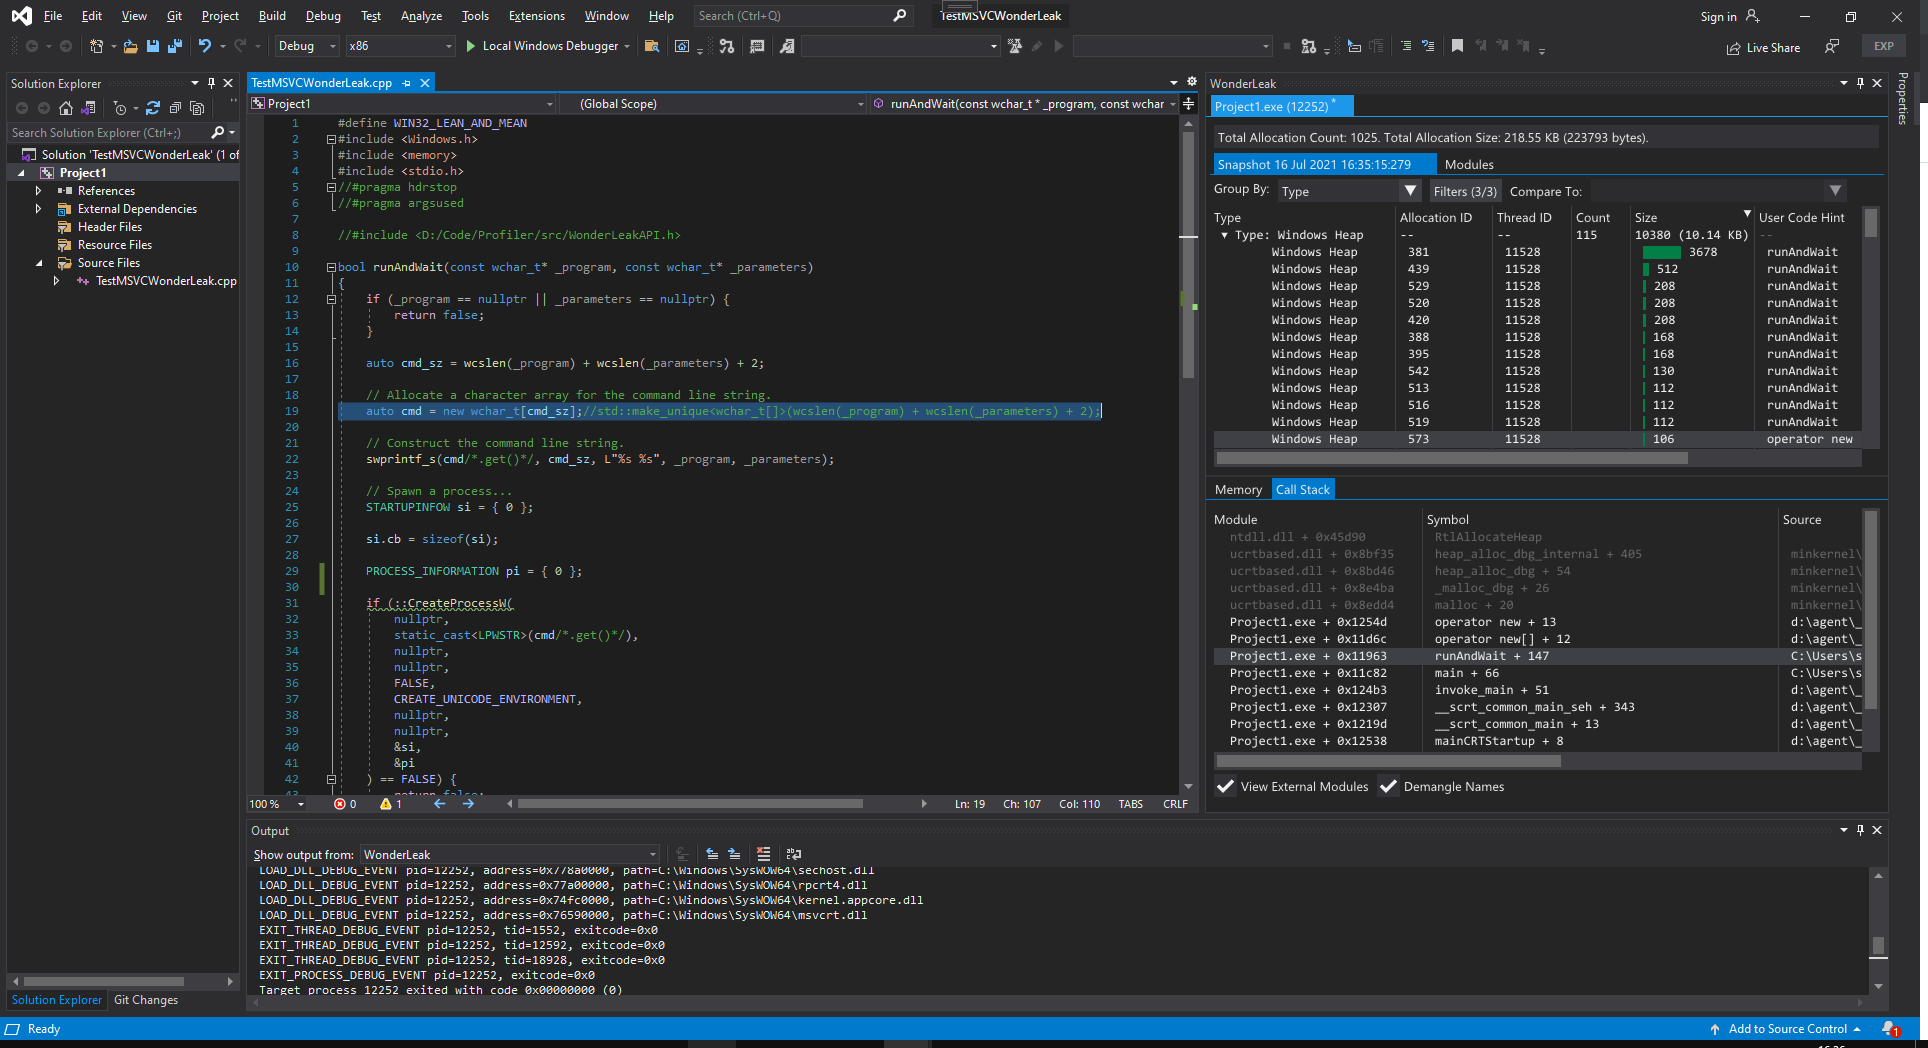The height and width of the screenshot is (1048, 1928).
Task: Open the Analyze menu
Action: [x=421, y=16]
